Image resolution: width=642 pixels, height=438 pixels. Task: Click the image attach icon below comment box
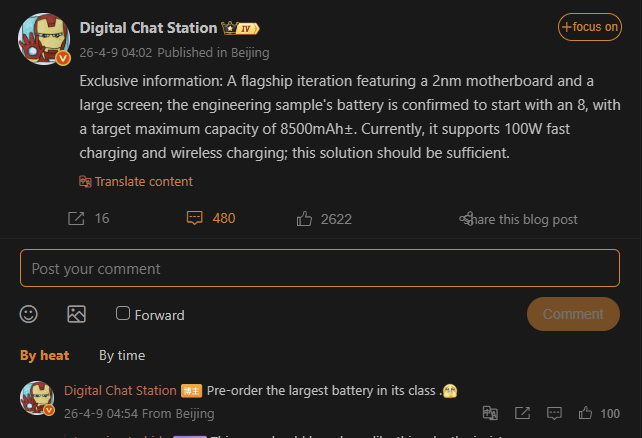(x=76, y=314)
